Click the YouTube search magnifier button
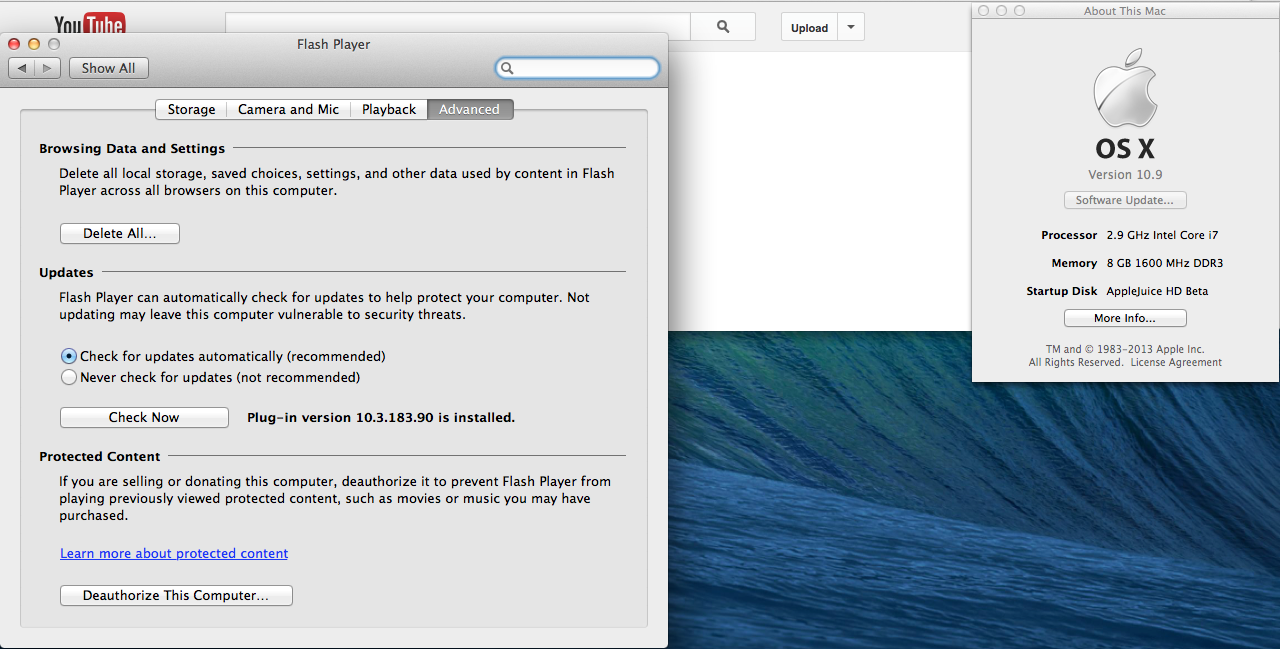 (723, 27)
